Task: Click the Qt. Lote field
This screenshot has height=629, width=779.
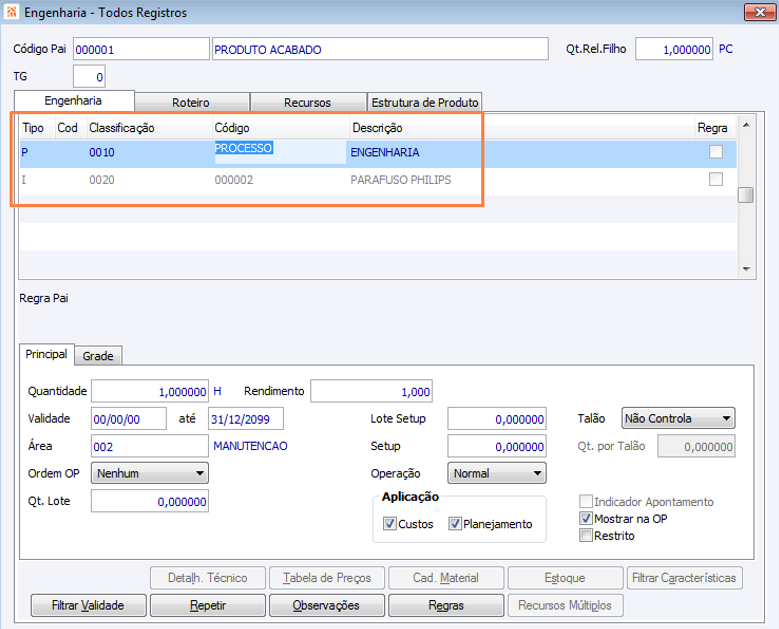Action: [x=150, y=501]
